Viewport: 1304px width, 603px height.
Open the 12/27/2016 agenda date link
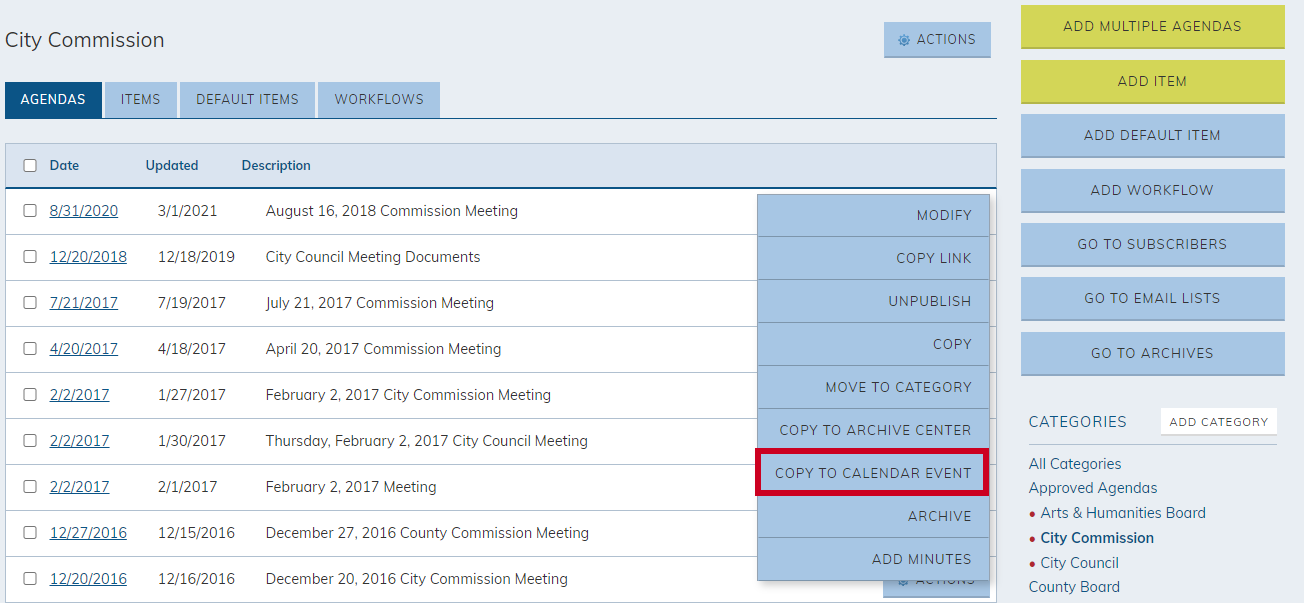(88, 533)
